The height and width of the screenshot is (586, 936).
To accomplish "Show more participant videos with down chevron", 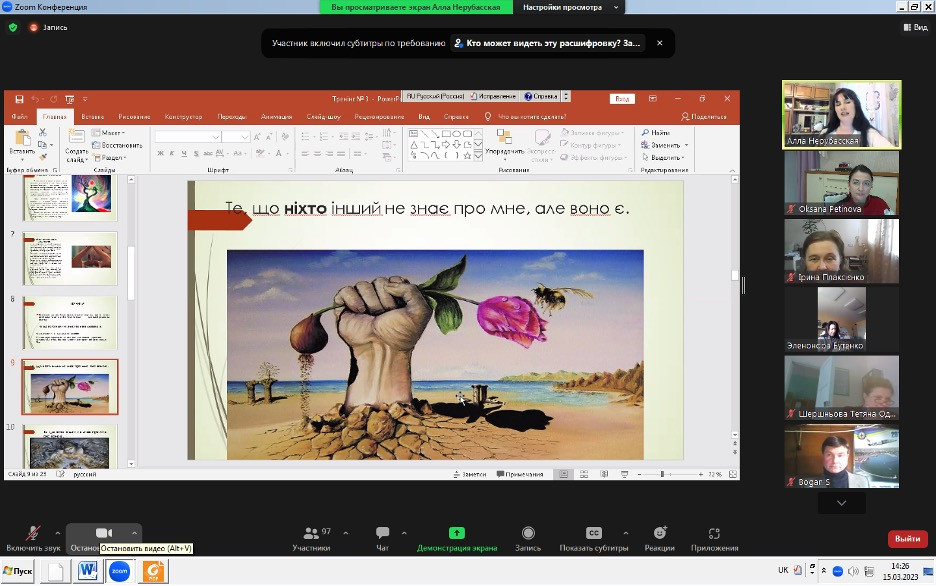I will point(842,503).
